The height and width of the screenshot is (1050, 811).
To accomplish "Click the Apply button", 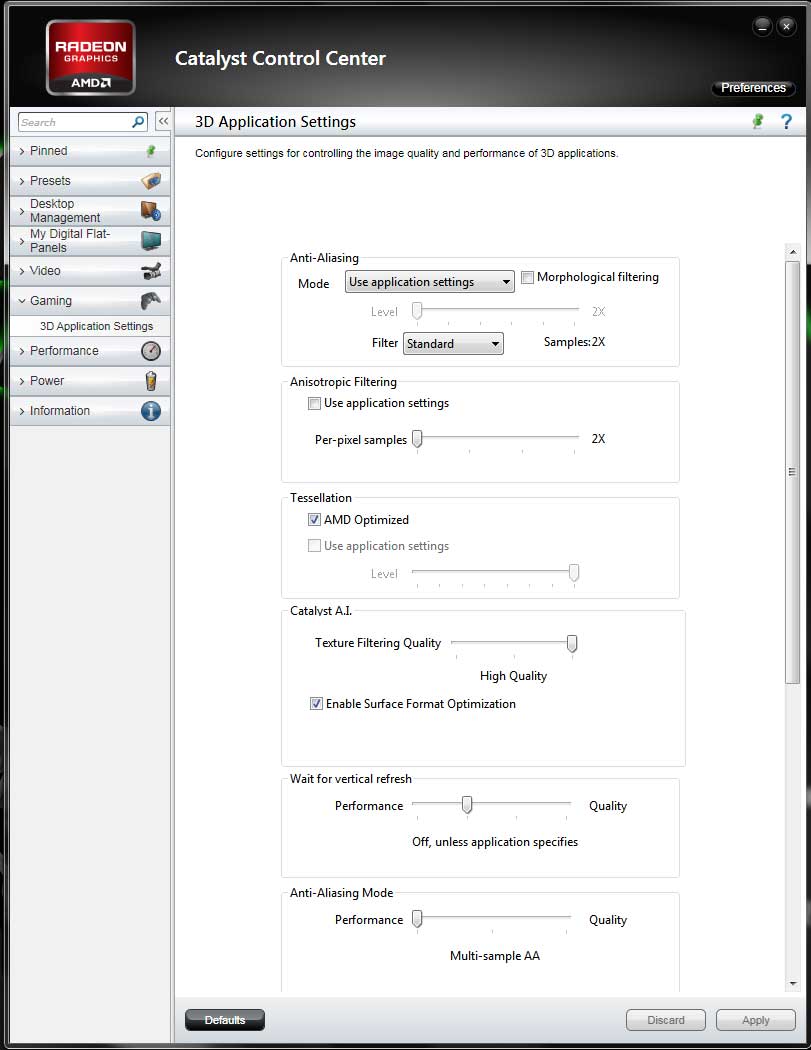I will tap(755, 1020).
